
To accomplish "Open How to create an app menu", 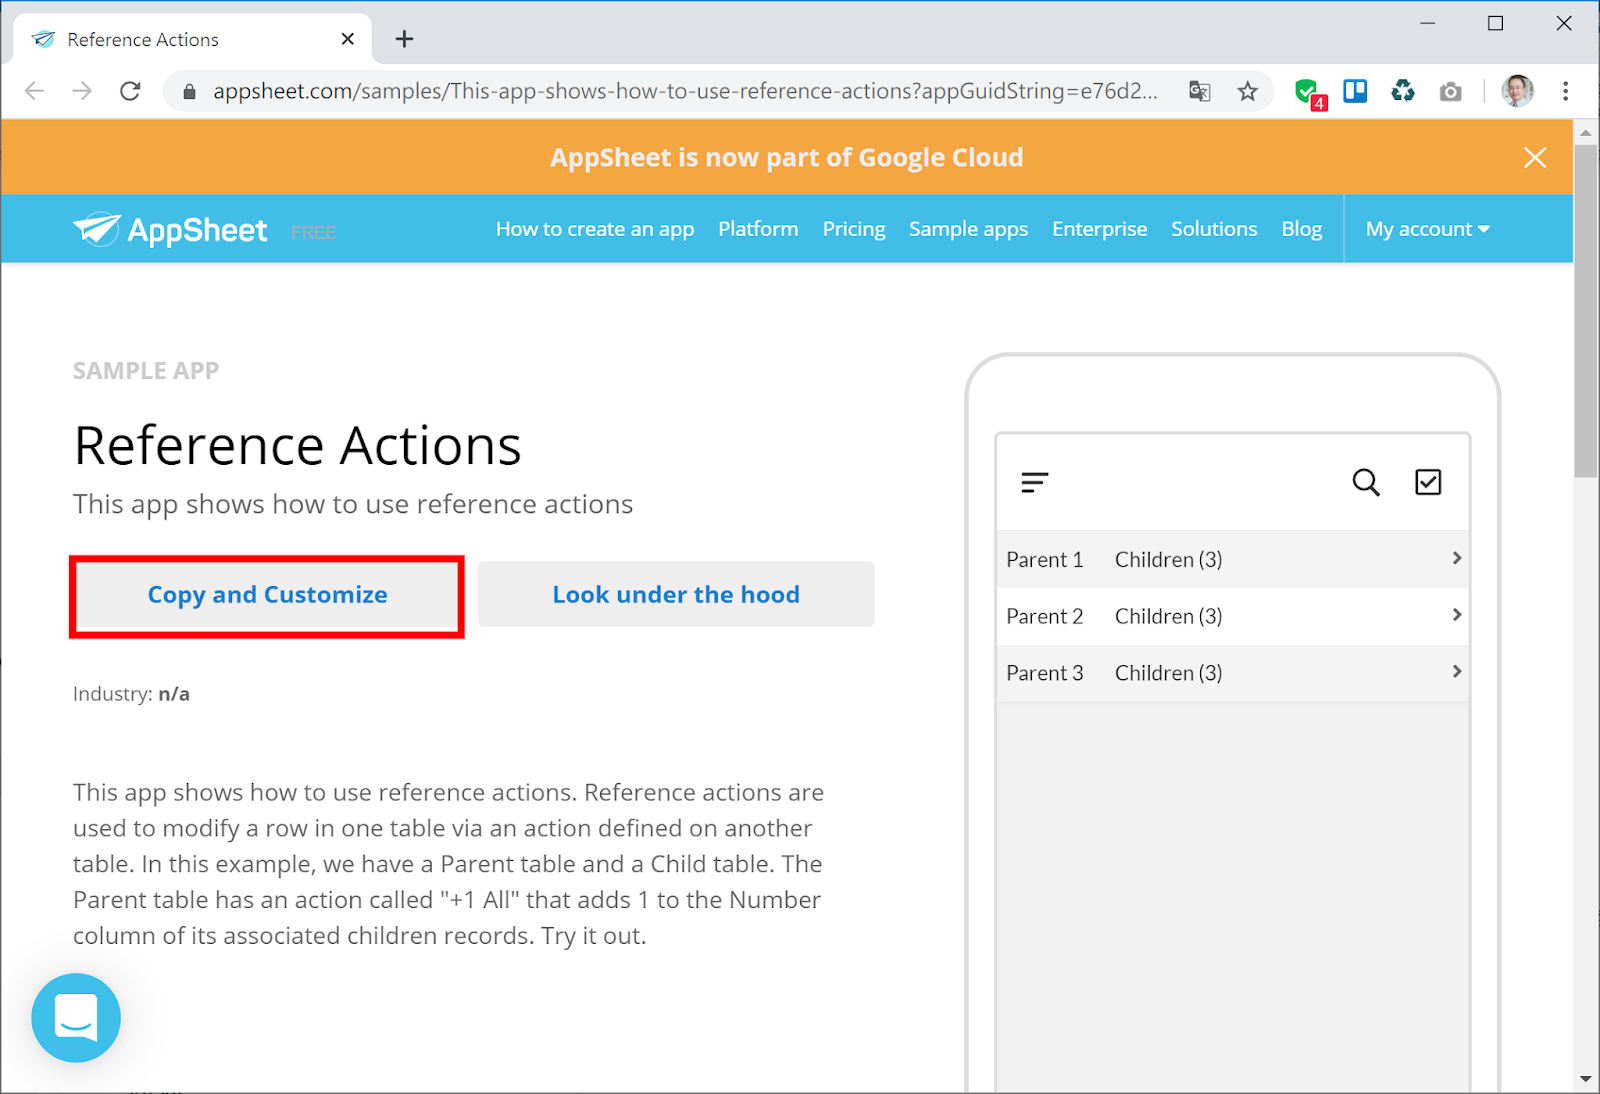I will (x=595, y=229).
